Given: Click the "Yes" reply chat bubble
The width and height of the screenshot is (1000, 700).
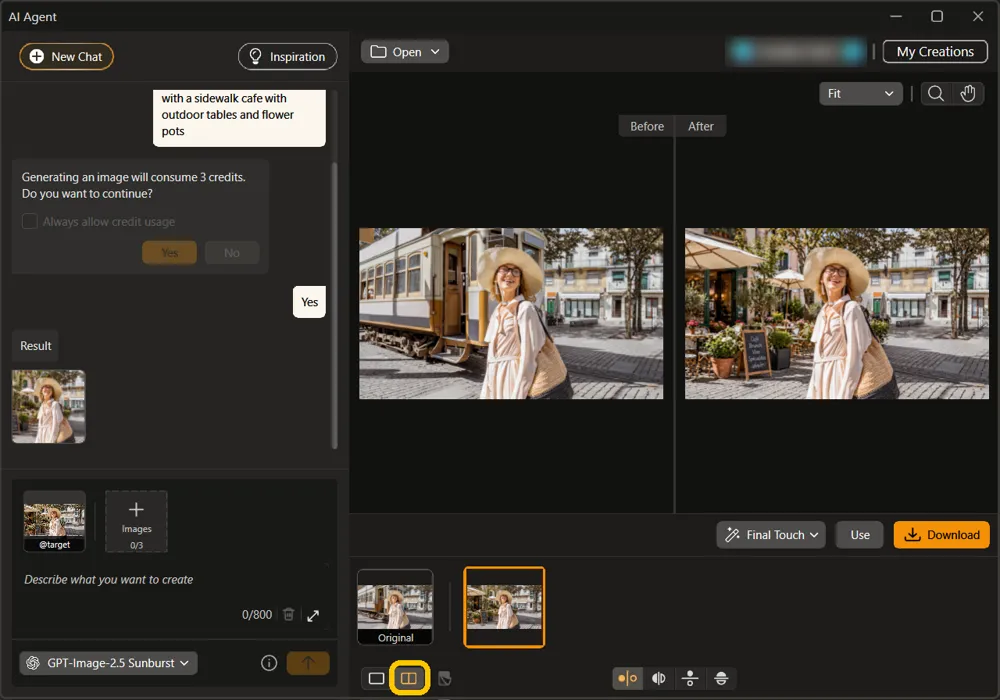Looking at the screenshot, I should coord(309,302).
